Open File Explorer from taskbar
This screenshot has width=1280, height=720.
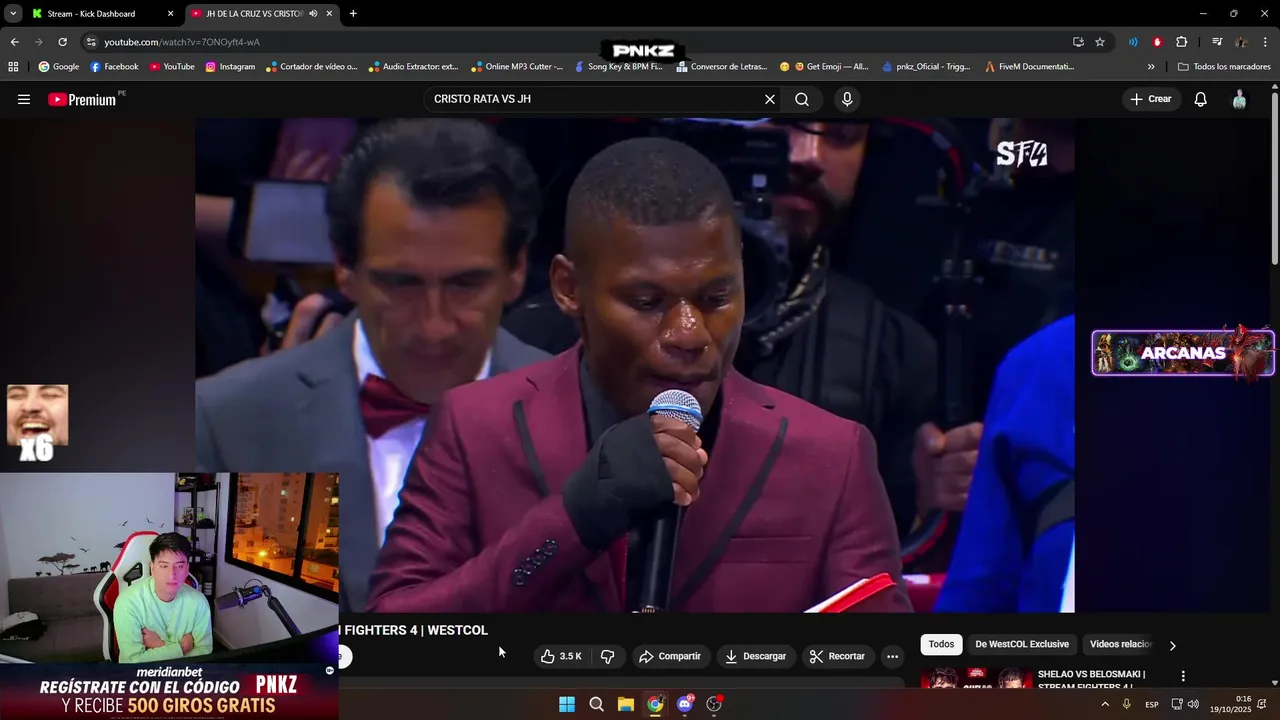click(625, 704)
